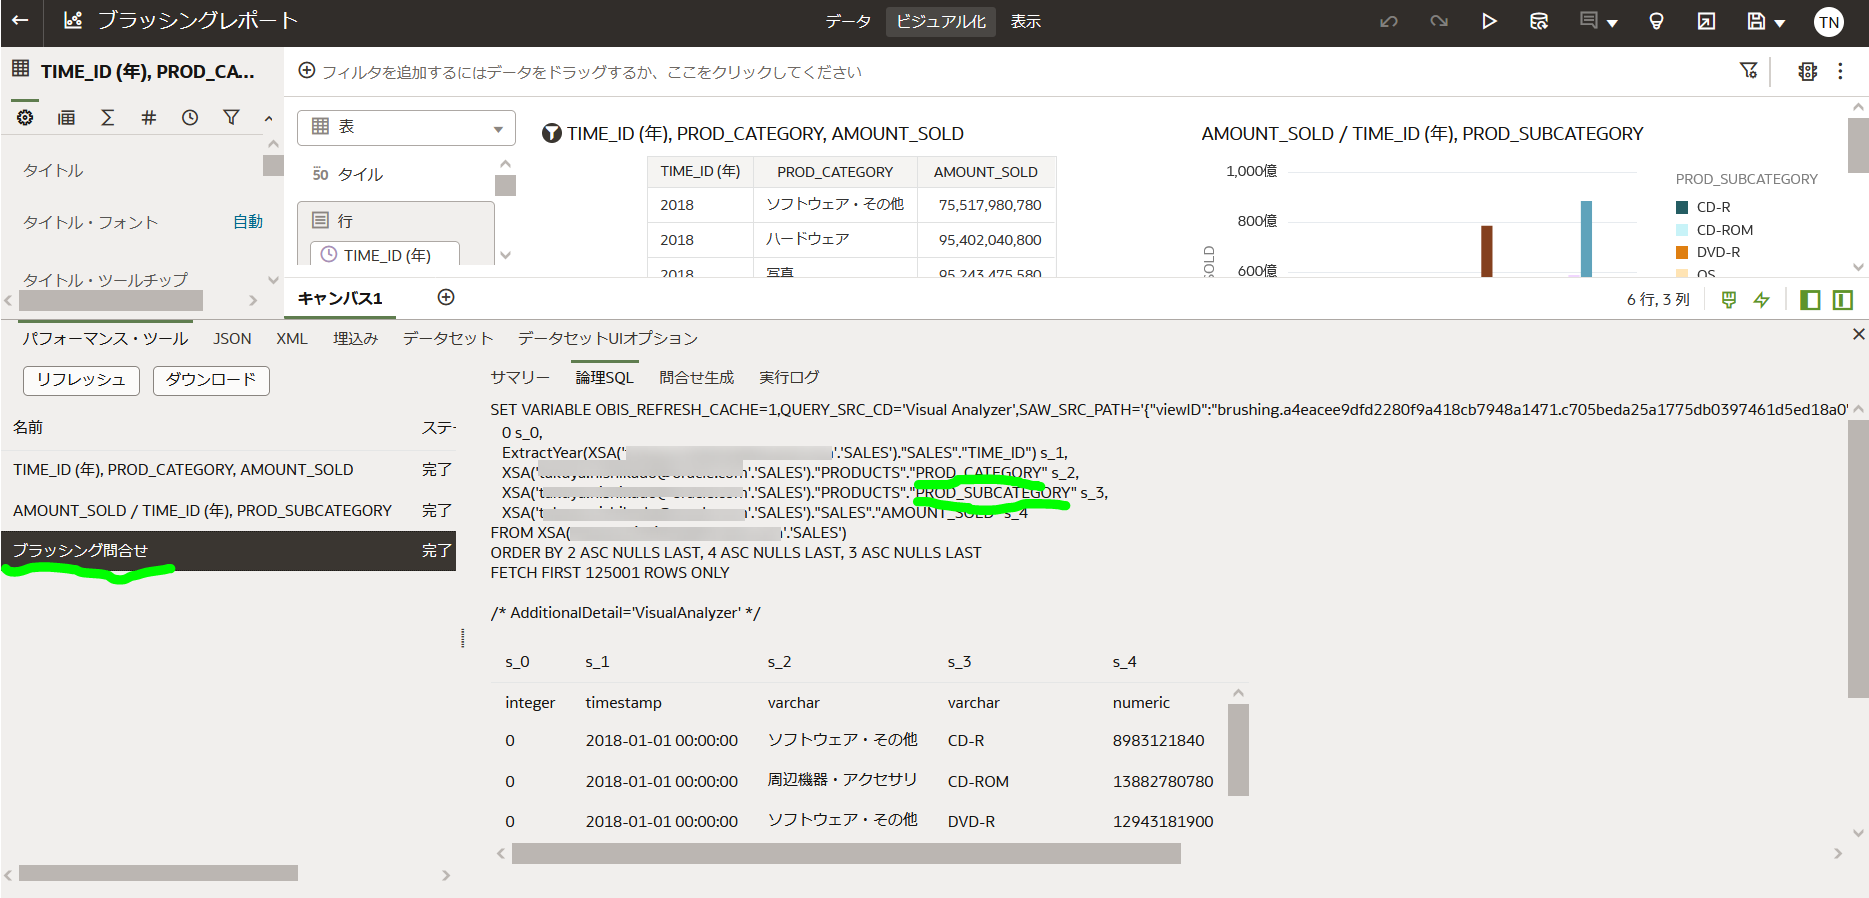This screenshot has height=898, width=1869.
Task: Open the date/time clock properties tab
Action: pyautogui.click(x=190, y=117)
